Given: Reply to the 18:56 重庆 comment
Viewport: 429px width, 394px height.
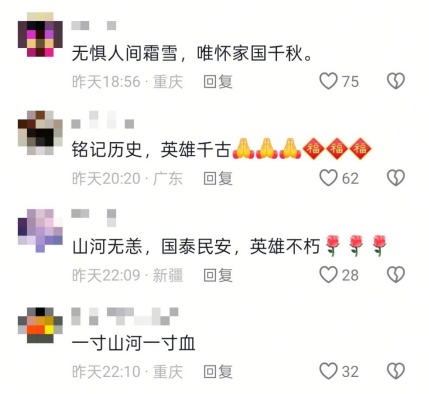Looking at the screenshot, I should click(218, 82).
